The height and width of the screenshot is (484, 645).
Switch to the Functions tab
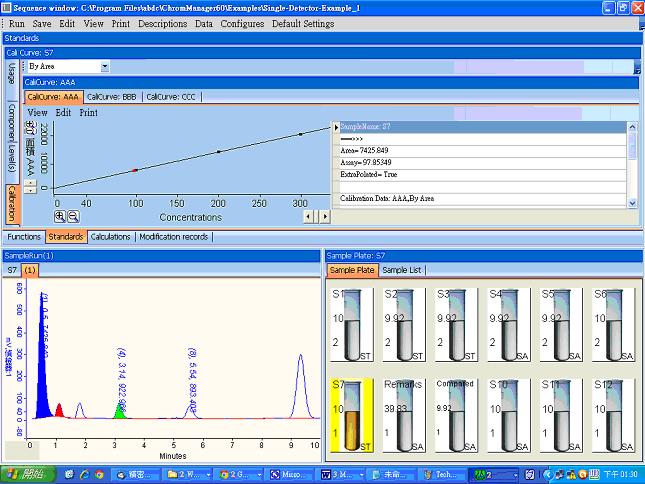click(x=24, y=237)
